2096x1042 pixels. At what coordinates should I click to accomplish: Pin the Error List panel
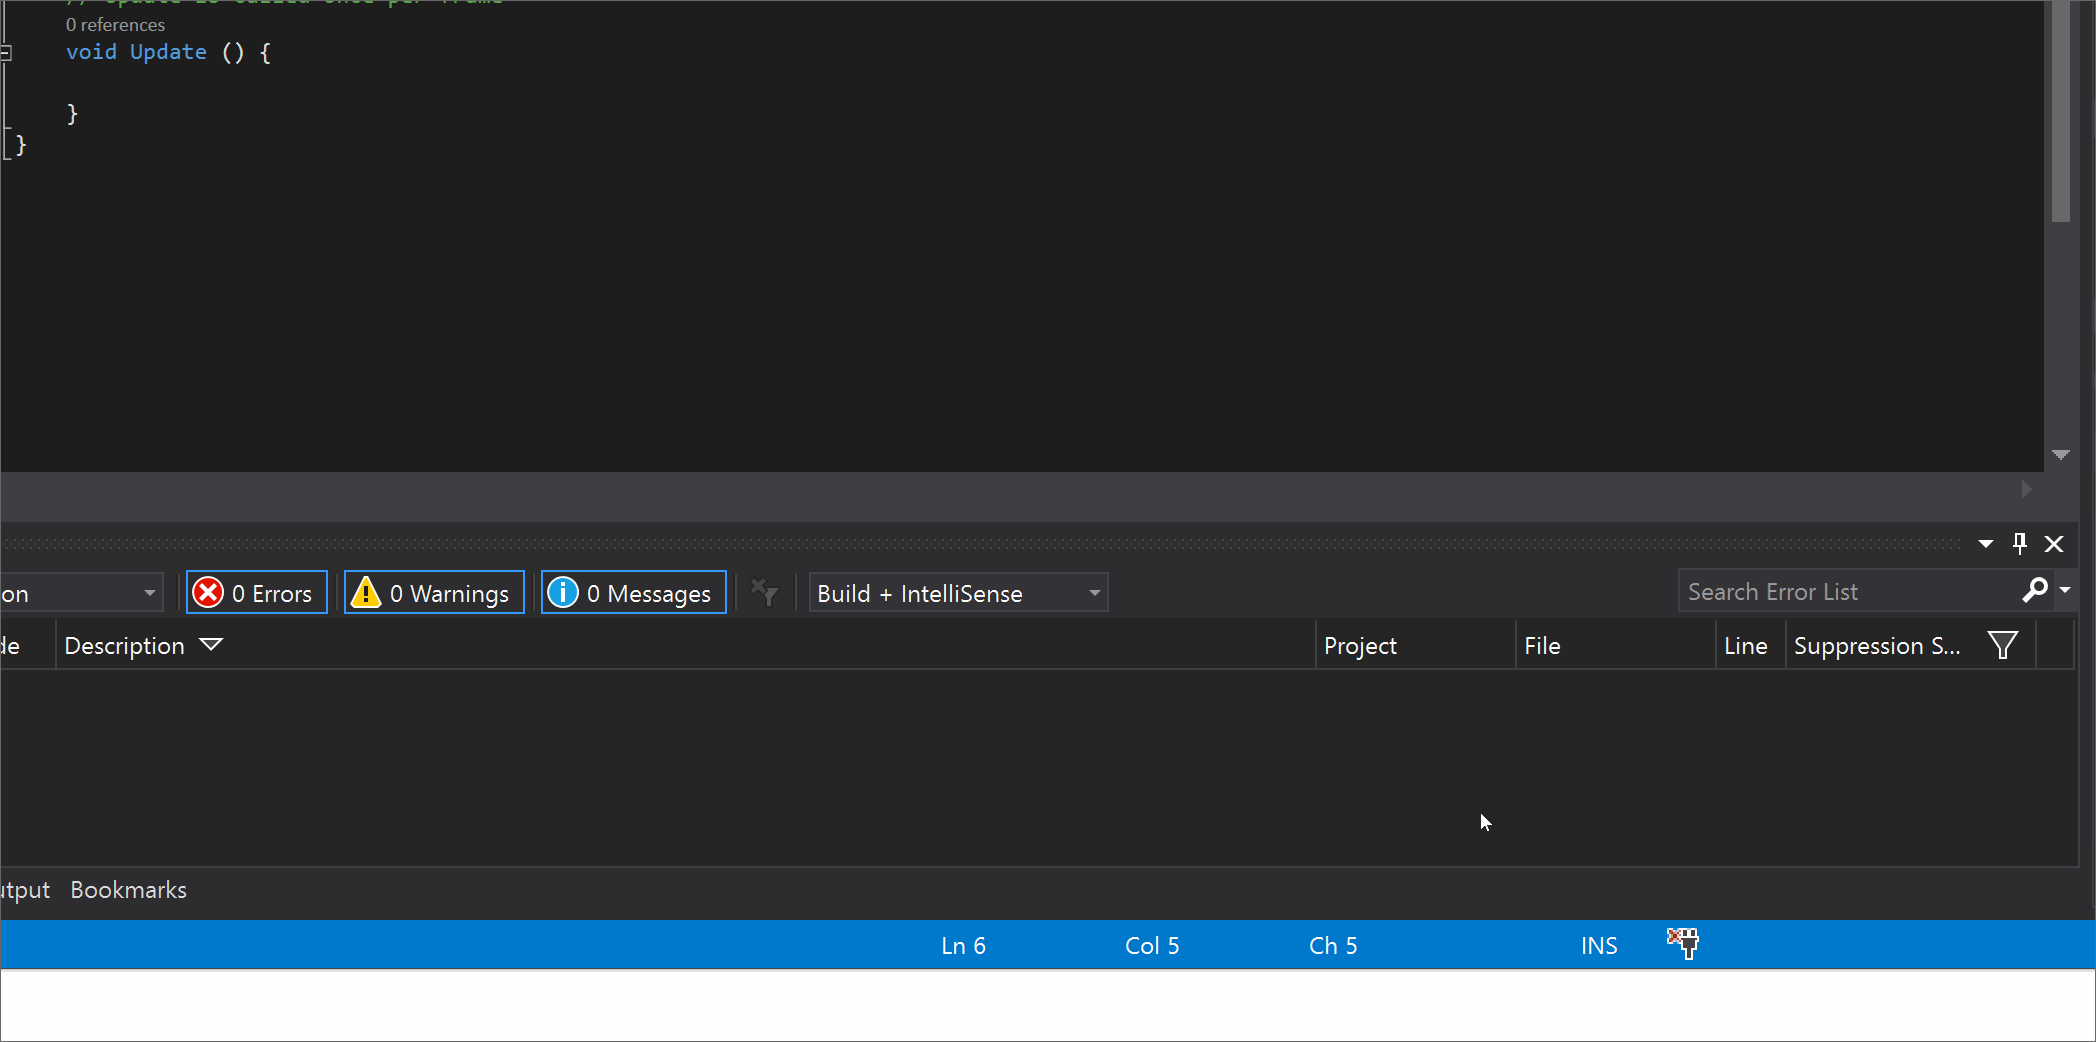pyautogui.click(x=2019, y=543)
